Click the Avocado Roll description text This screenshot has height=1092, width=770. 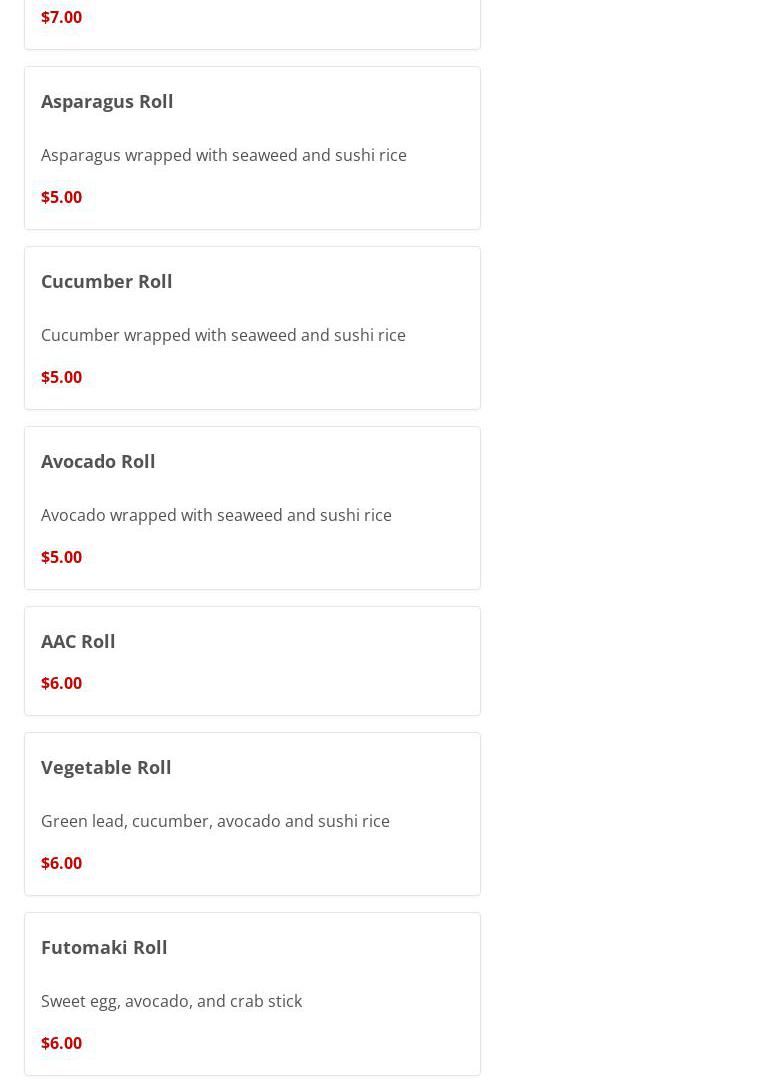216,515
